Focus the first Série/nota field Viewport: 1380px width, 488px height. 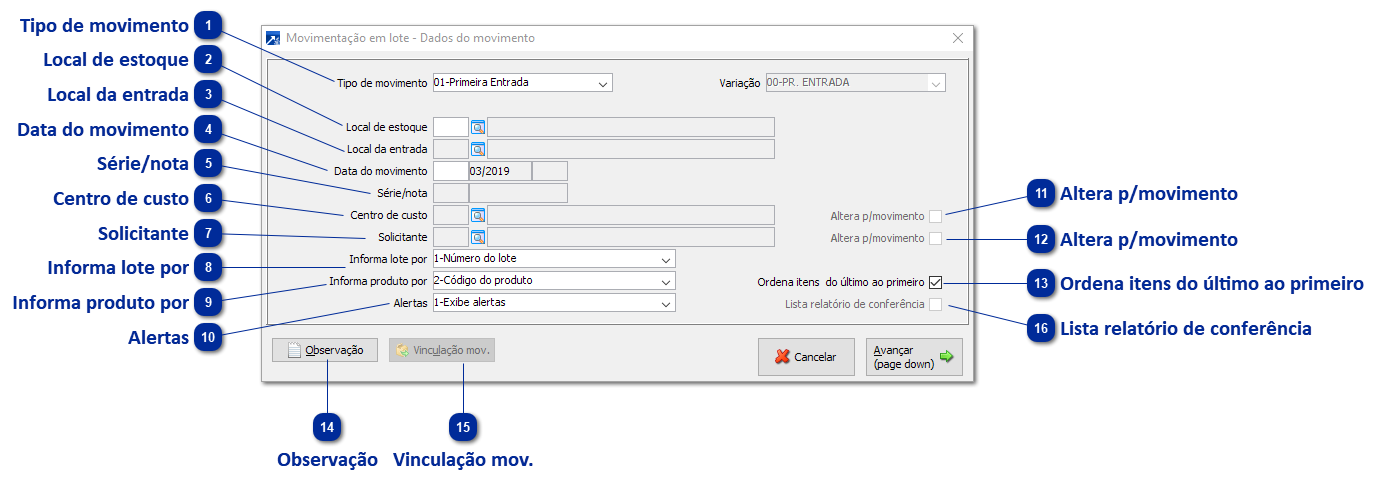pyautogui.click(x=450, y=193)
